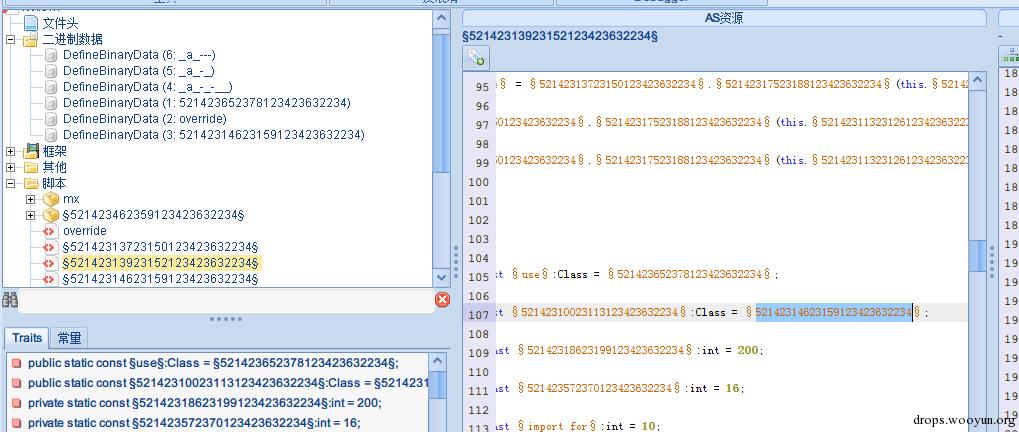Select DefineBinaryData (2: override) row
This screenshot has width=1019, height=432.
144,119
